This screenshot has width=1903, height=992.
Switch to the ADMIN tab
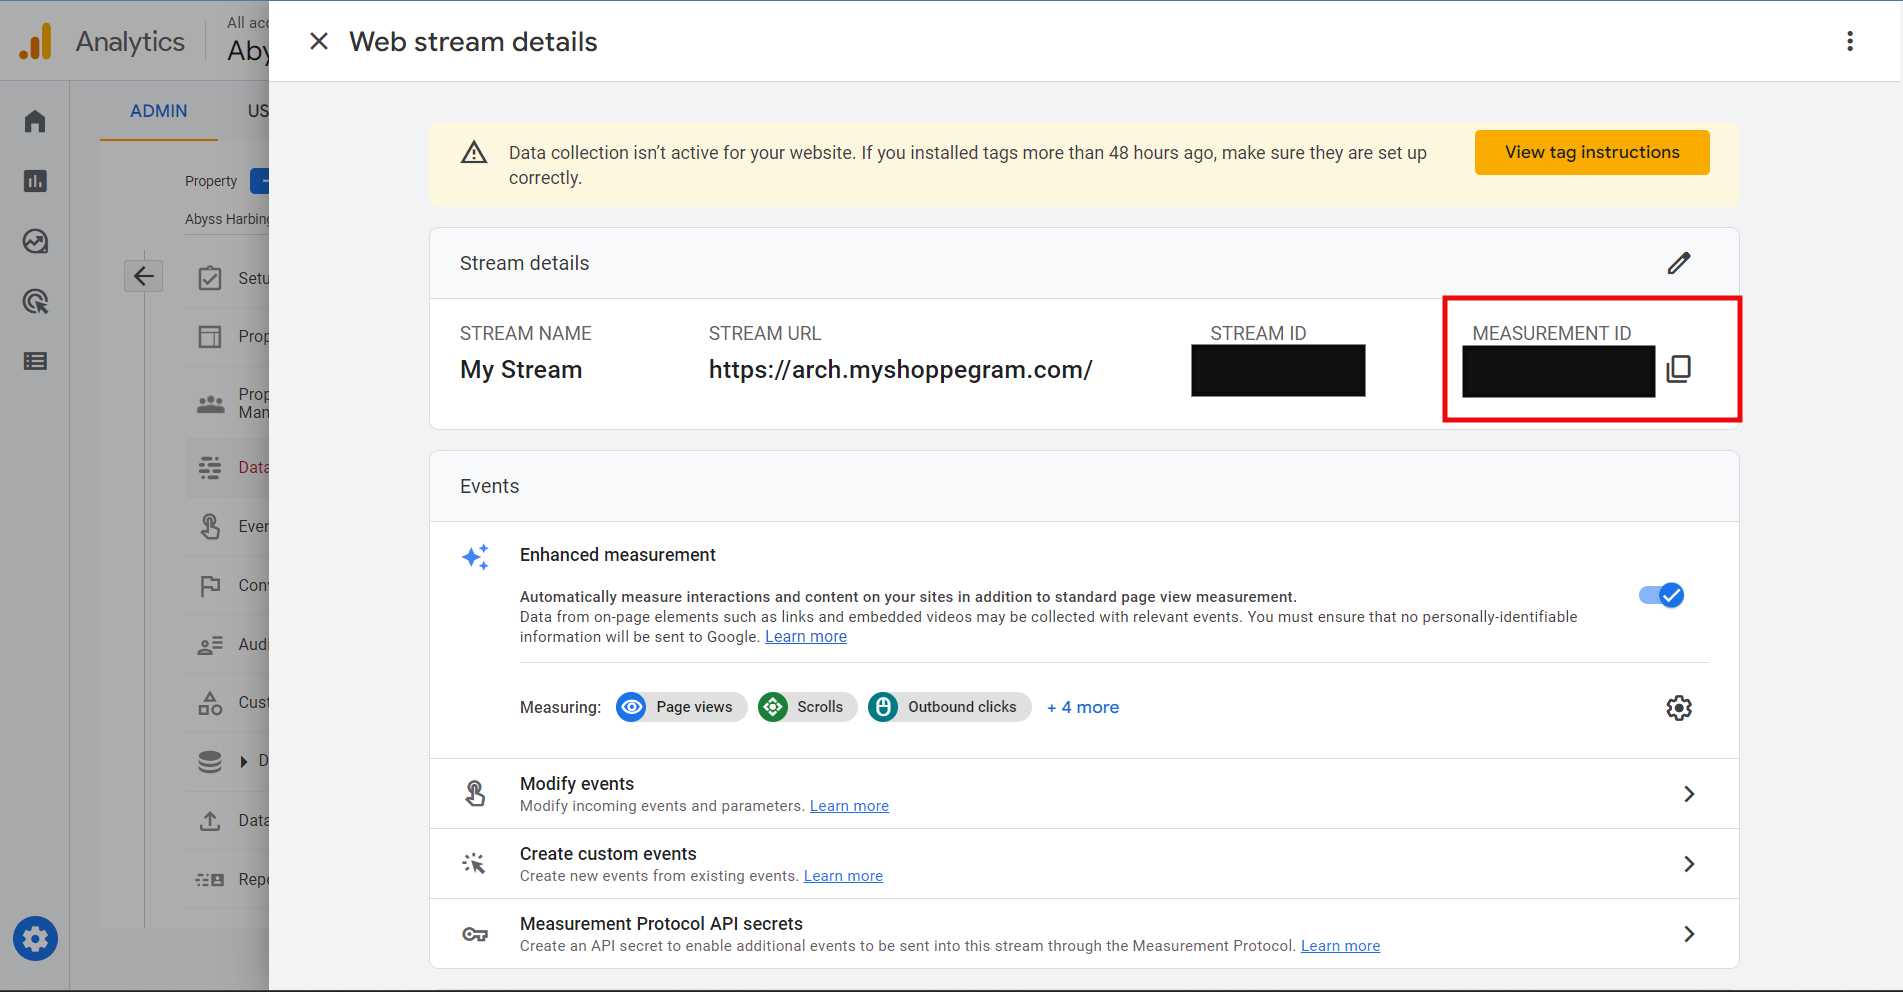(x=159, y=111)
